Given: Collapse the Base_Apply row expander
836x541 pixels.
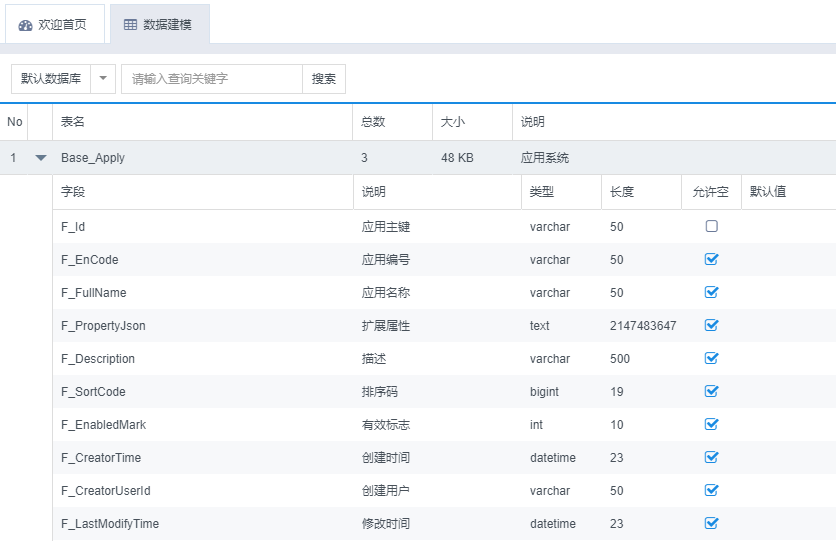Looking at the screenshot, I should (41, 158).
